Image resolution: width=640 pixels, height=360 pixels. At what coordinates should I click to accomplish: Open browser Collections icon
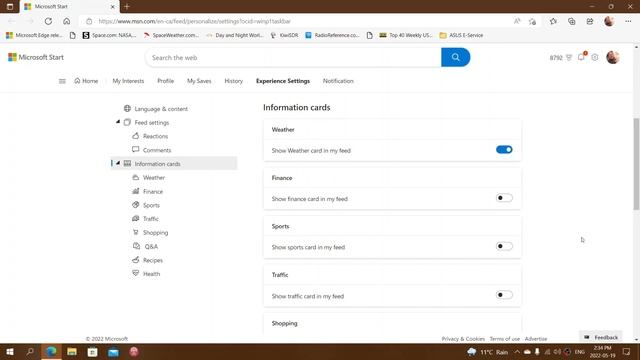pos(571,21)
